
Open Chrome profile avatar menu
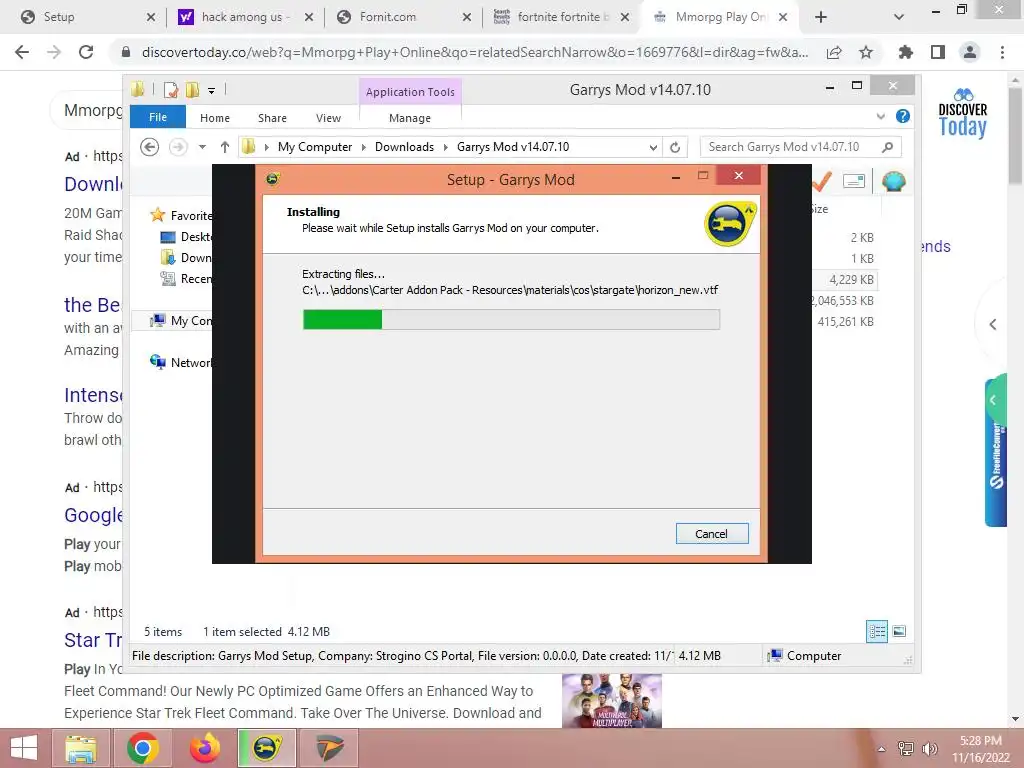(x=970, y=52)
